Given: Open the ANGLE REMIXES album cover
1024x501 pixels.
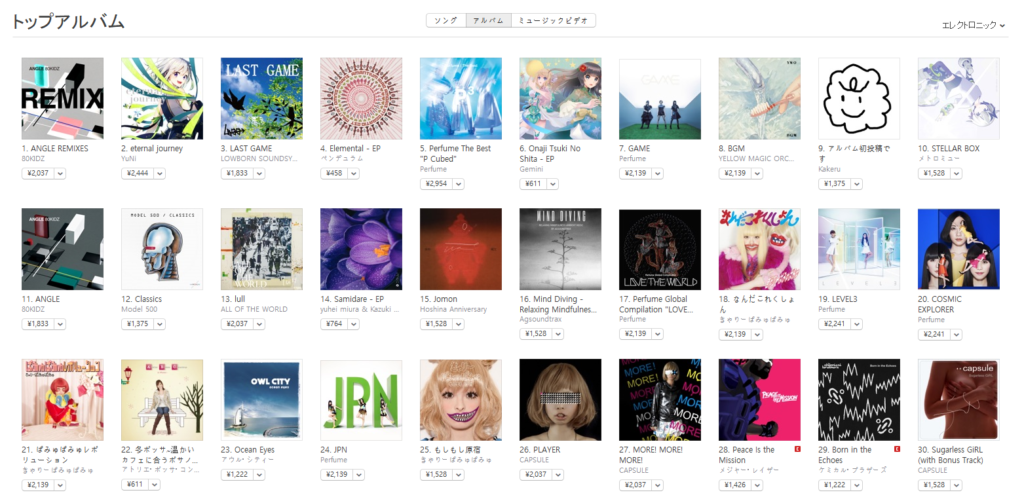Looking at the screenshot, I should coord(62,99).
